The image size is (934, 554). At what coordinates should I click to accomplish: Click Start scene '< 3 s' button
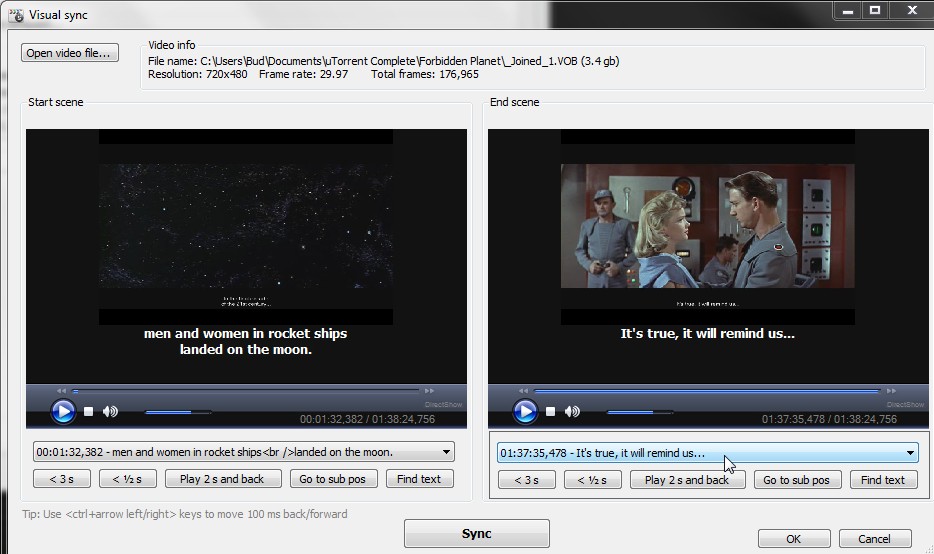coord(62,479)
